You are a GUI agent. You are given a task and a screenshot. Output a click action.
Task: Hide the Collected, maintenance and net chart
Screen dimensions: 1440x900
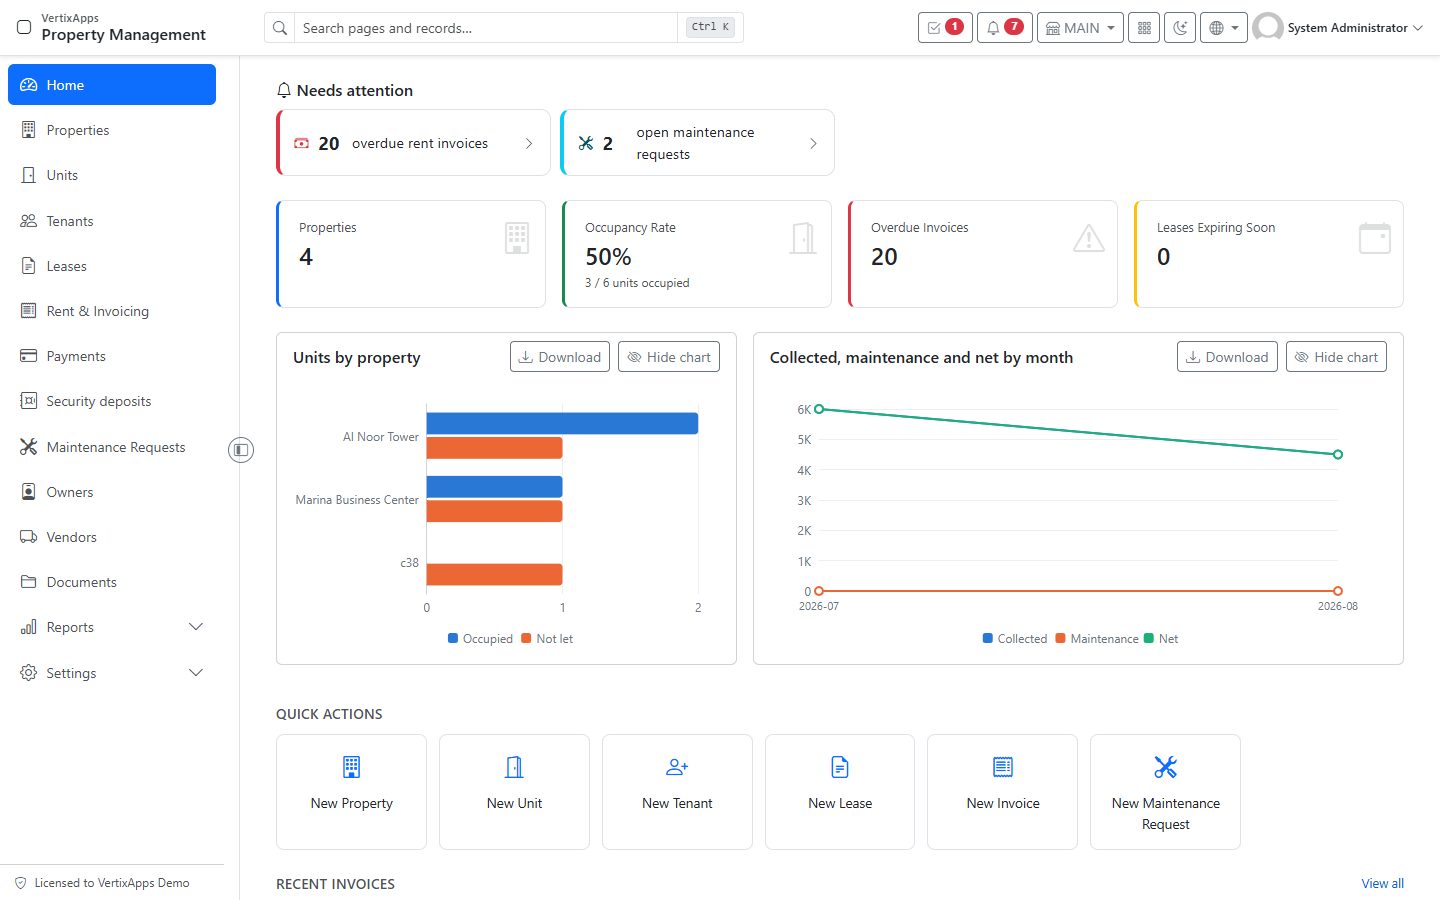[1336, 357]
